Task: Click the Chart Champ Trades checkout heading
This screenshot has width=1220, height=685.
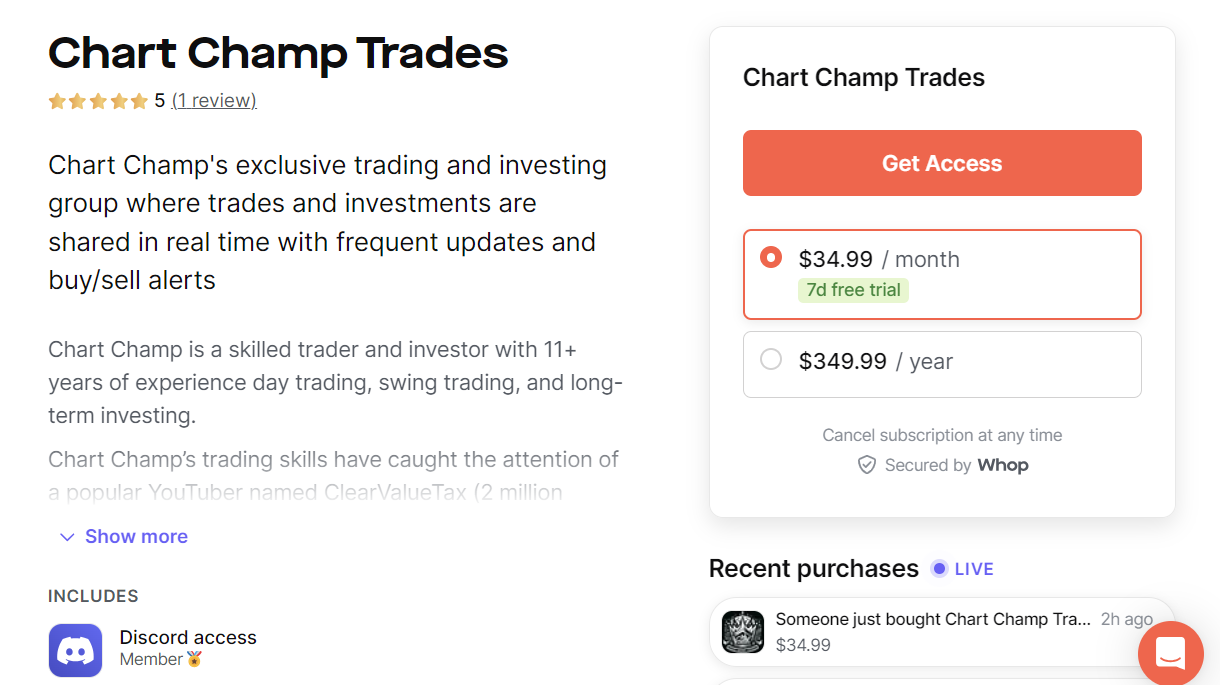Action: click(864, 77)
